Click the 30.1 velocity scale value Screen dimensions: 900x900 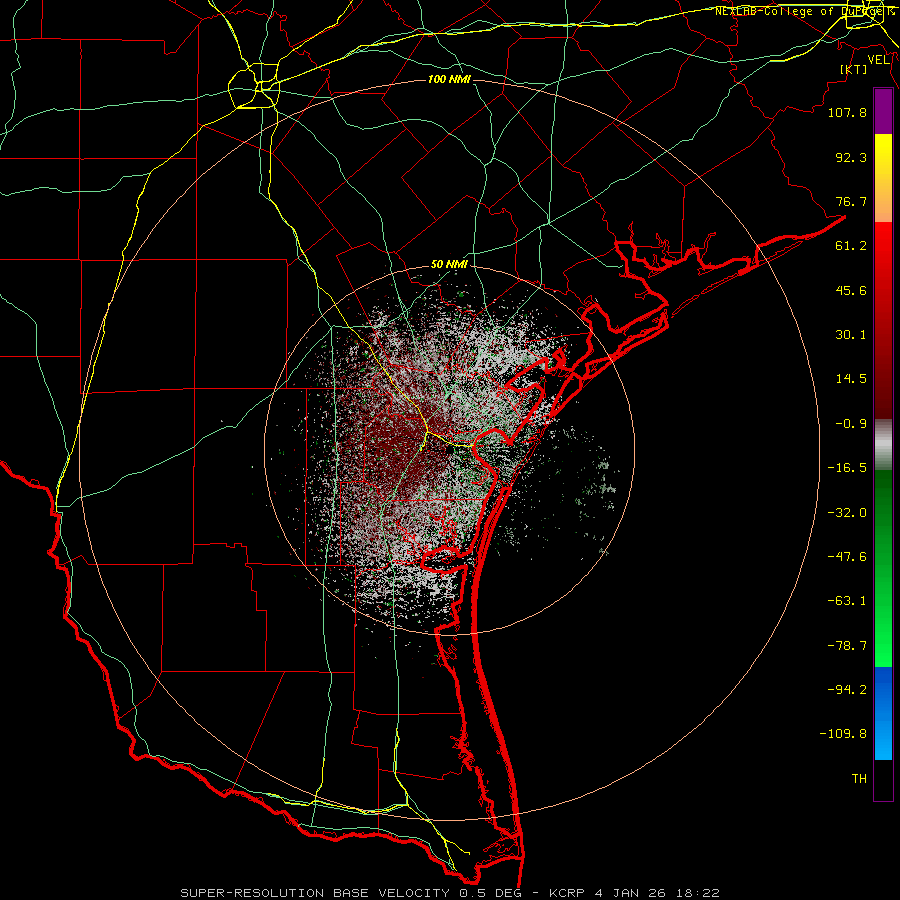coord(851,335)
